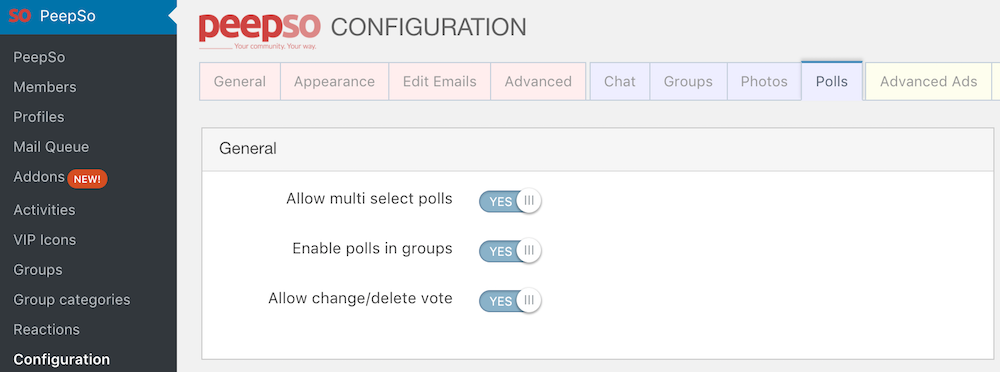The height and width of the screenshot is (372, 1000).
Task: Open the Photos tab
Action: coord(764,82)
